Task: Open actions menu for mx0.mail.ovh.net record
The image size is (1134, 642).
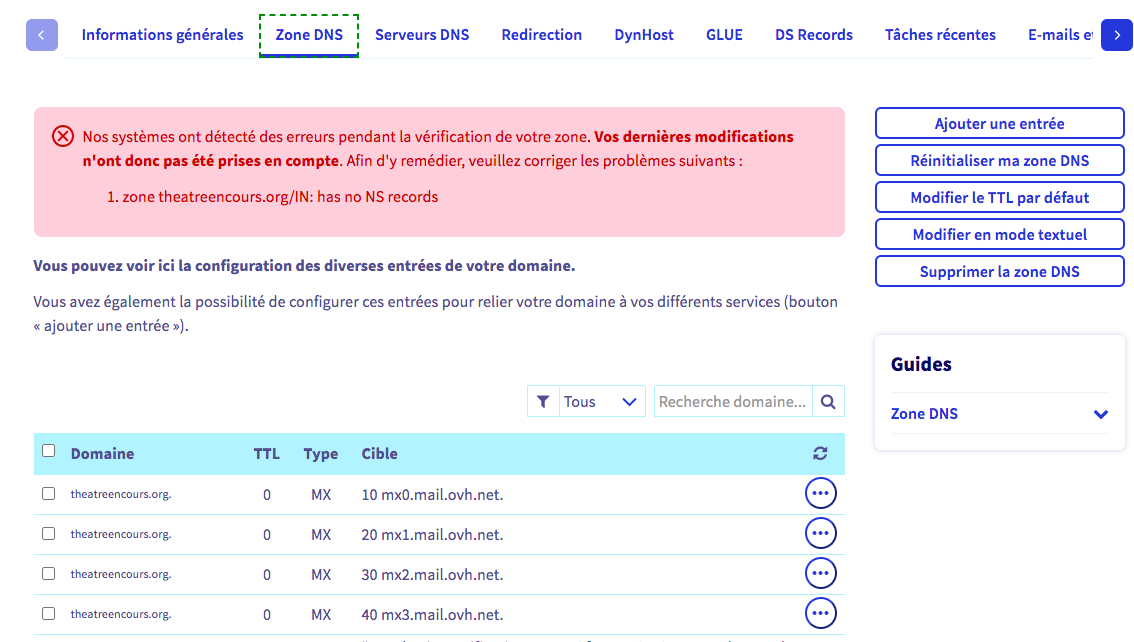Action: (x=820, y=494)
